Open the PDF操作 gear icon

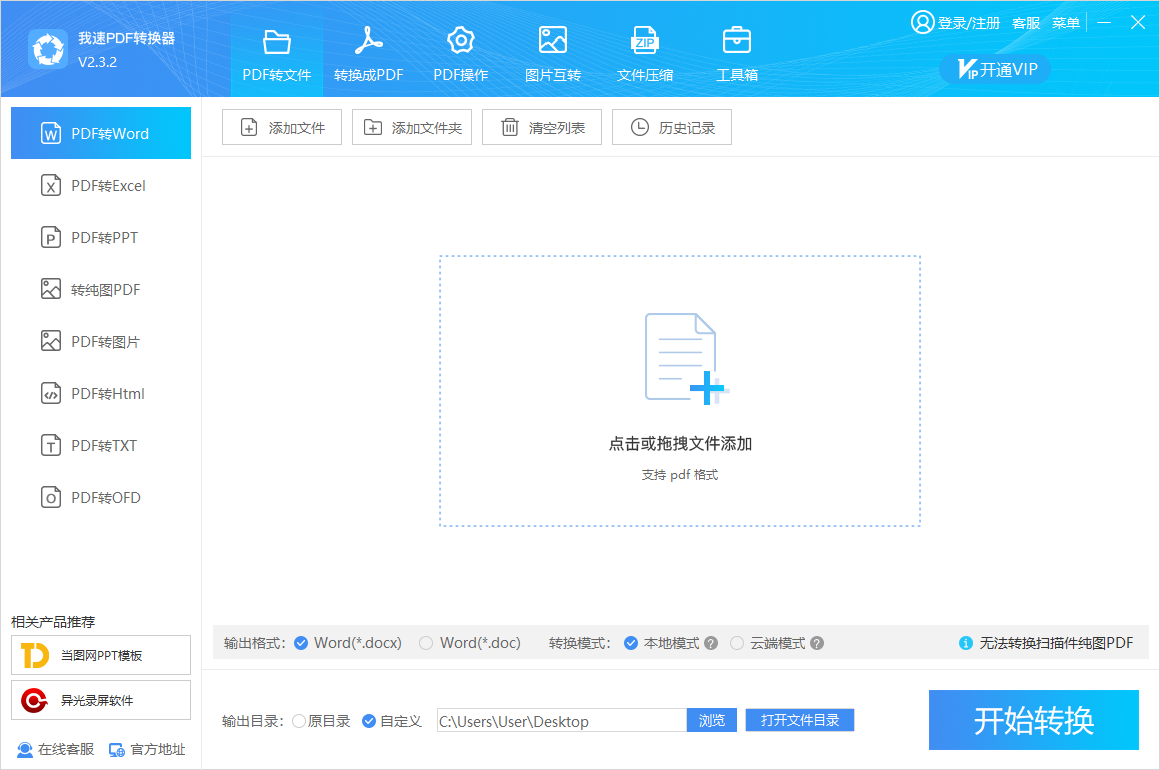[x=460, y=41]
